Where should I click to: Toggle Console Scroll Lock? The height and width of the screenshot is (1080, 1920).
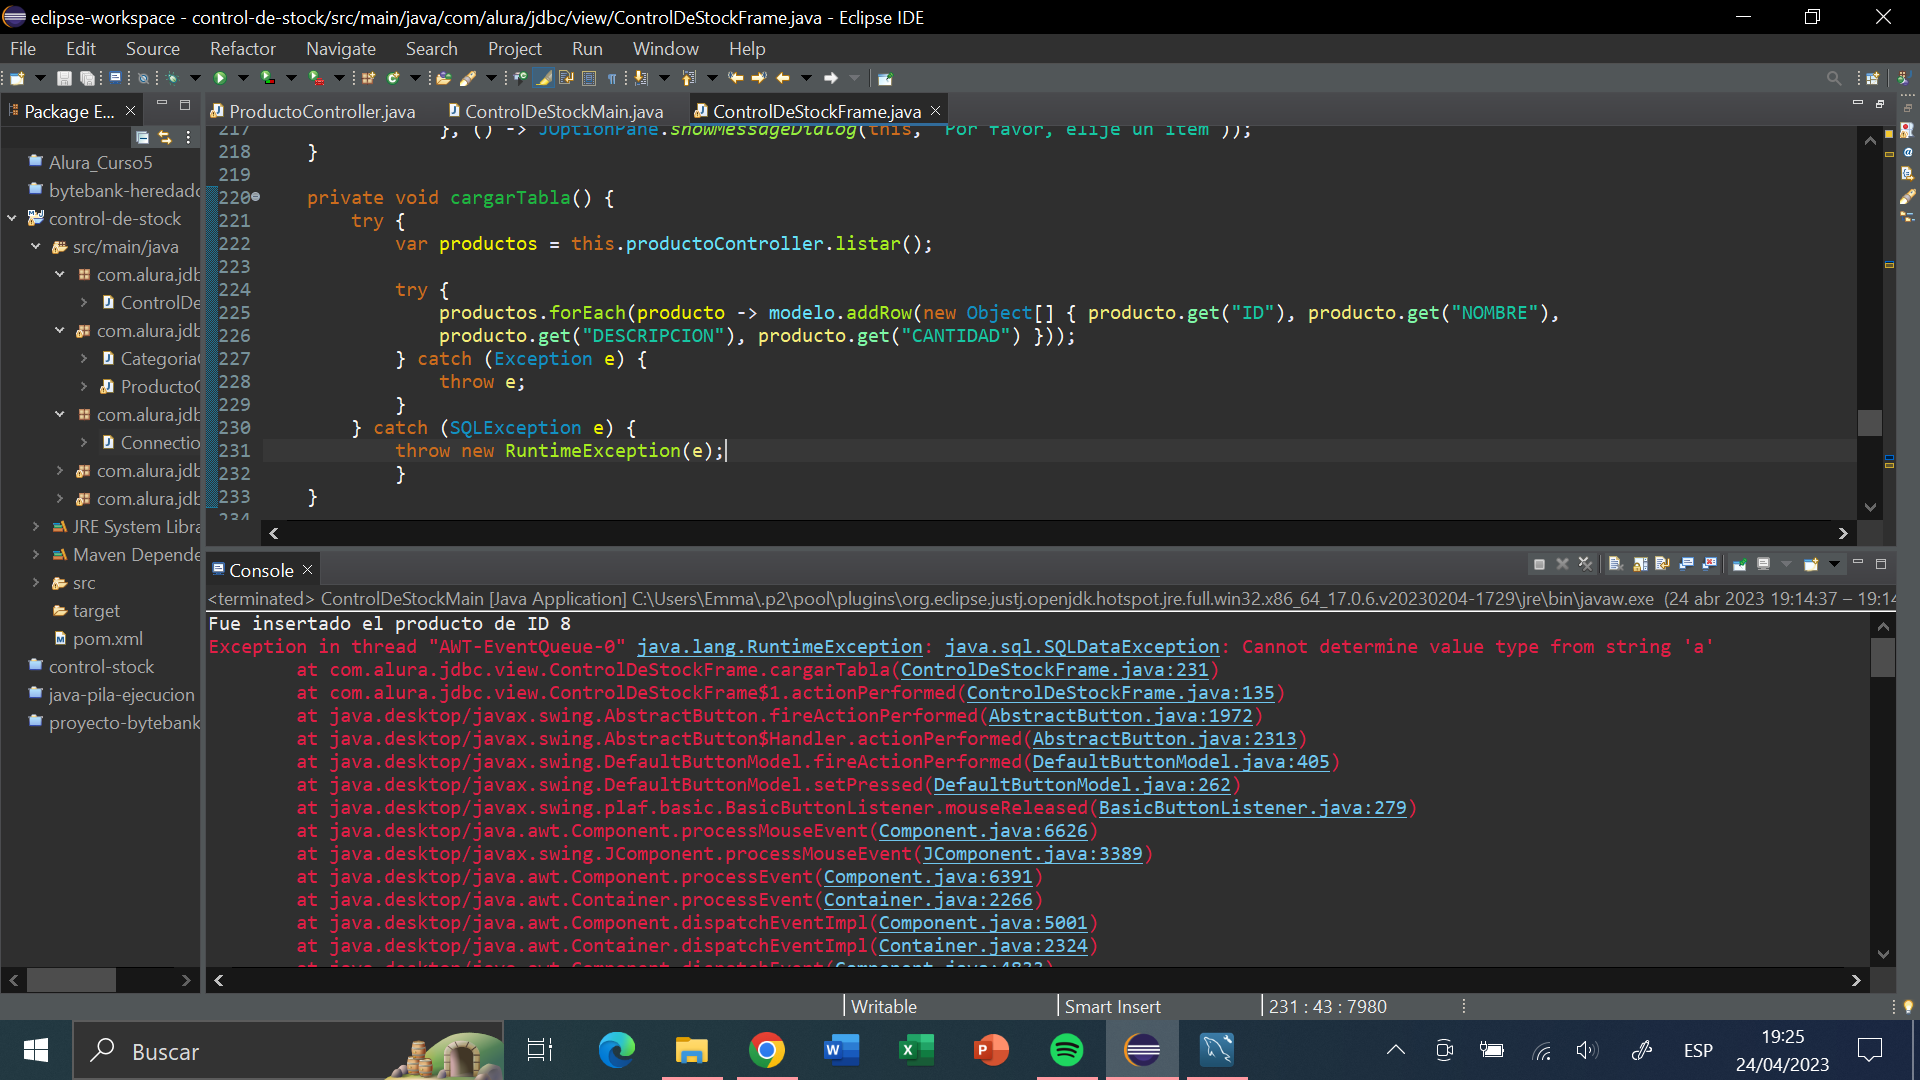1640,564
